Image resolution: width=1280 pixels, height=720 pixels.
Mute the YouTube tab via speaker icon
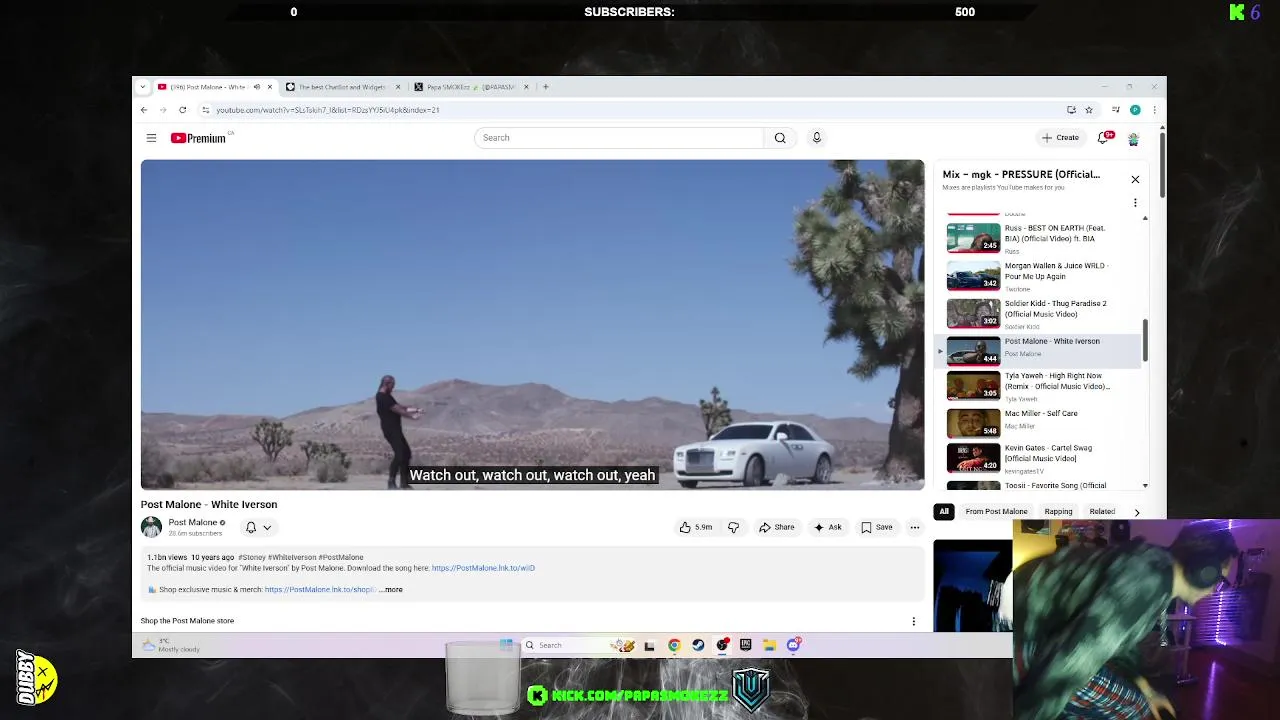click(256, 87)
